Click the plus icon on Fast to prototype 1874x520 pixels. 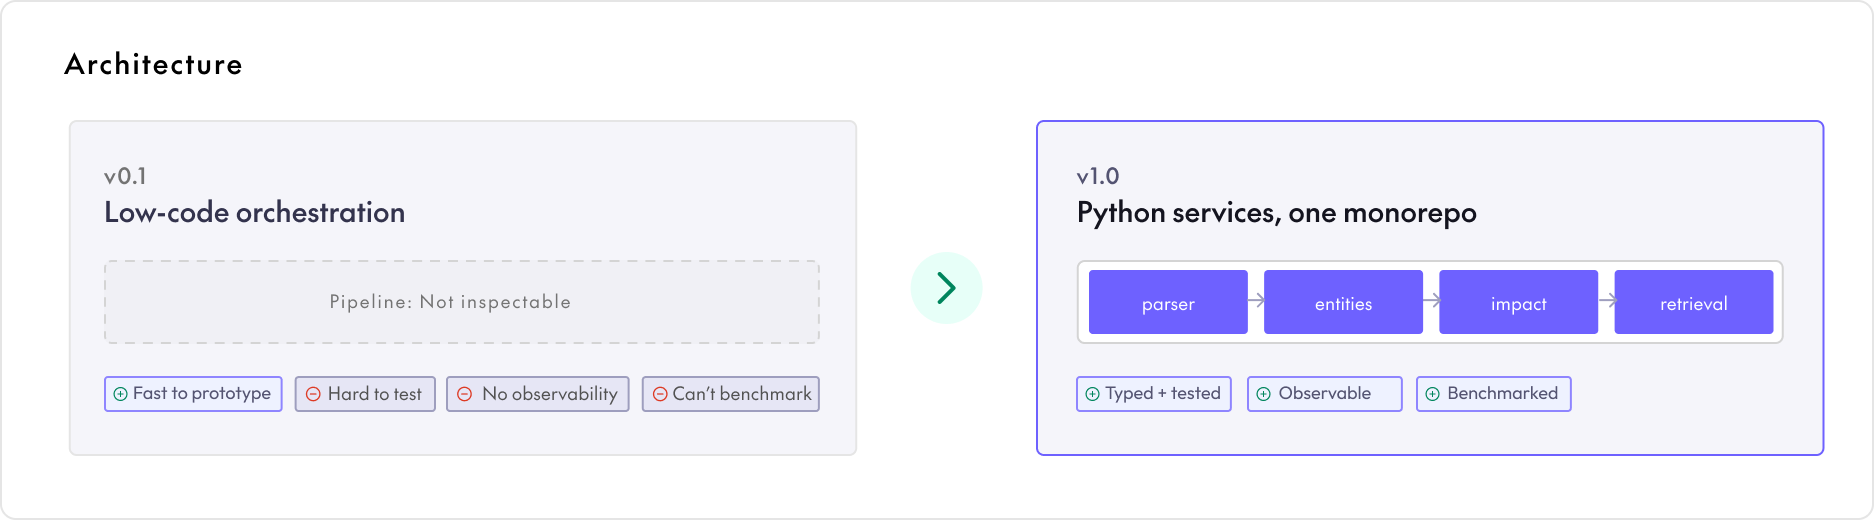coord(120,394)
